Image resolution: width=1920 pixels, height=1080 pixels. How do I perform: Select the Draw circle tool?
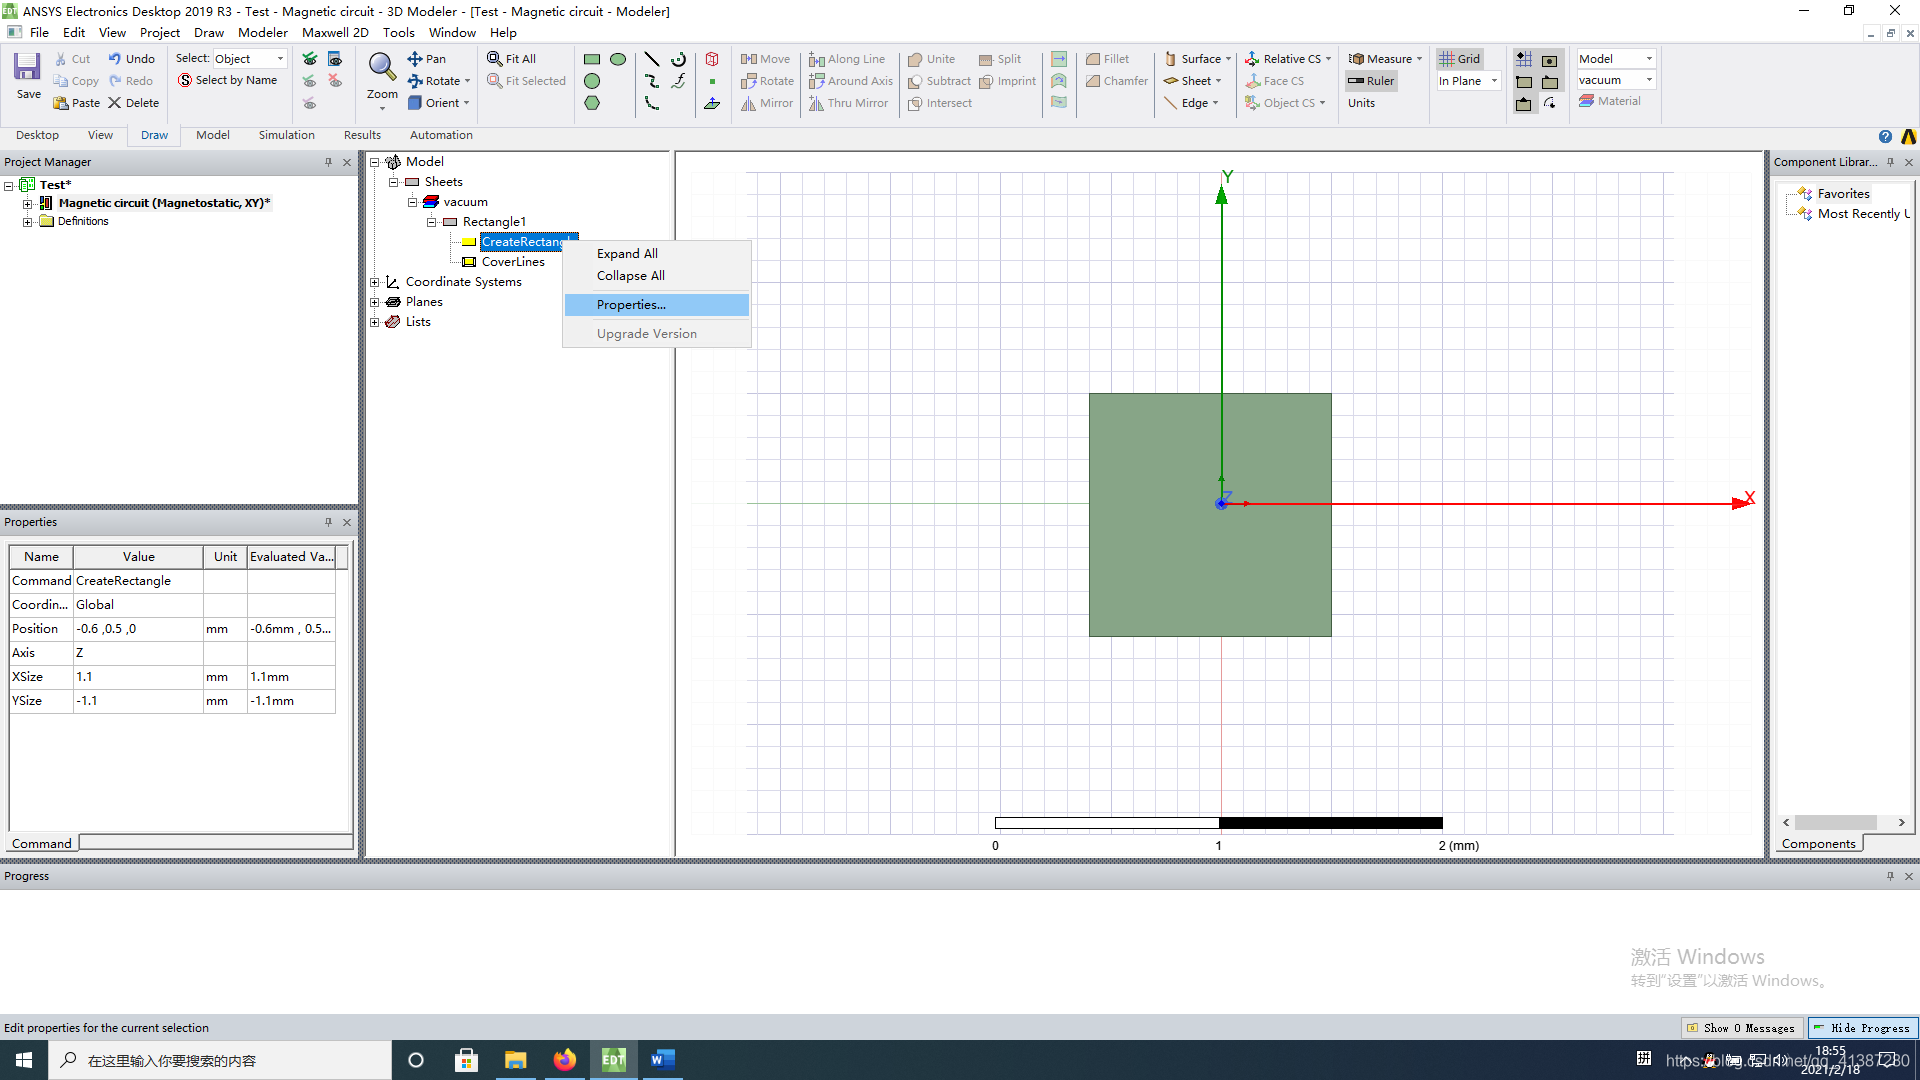tap(592, 81)
